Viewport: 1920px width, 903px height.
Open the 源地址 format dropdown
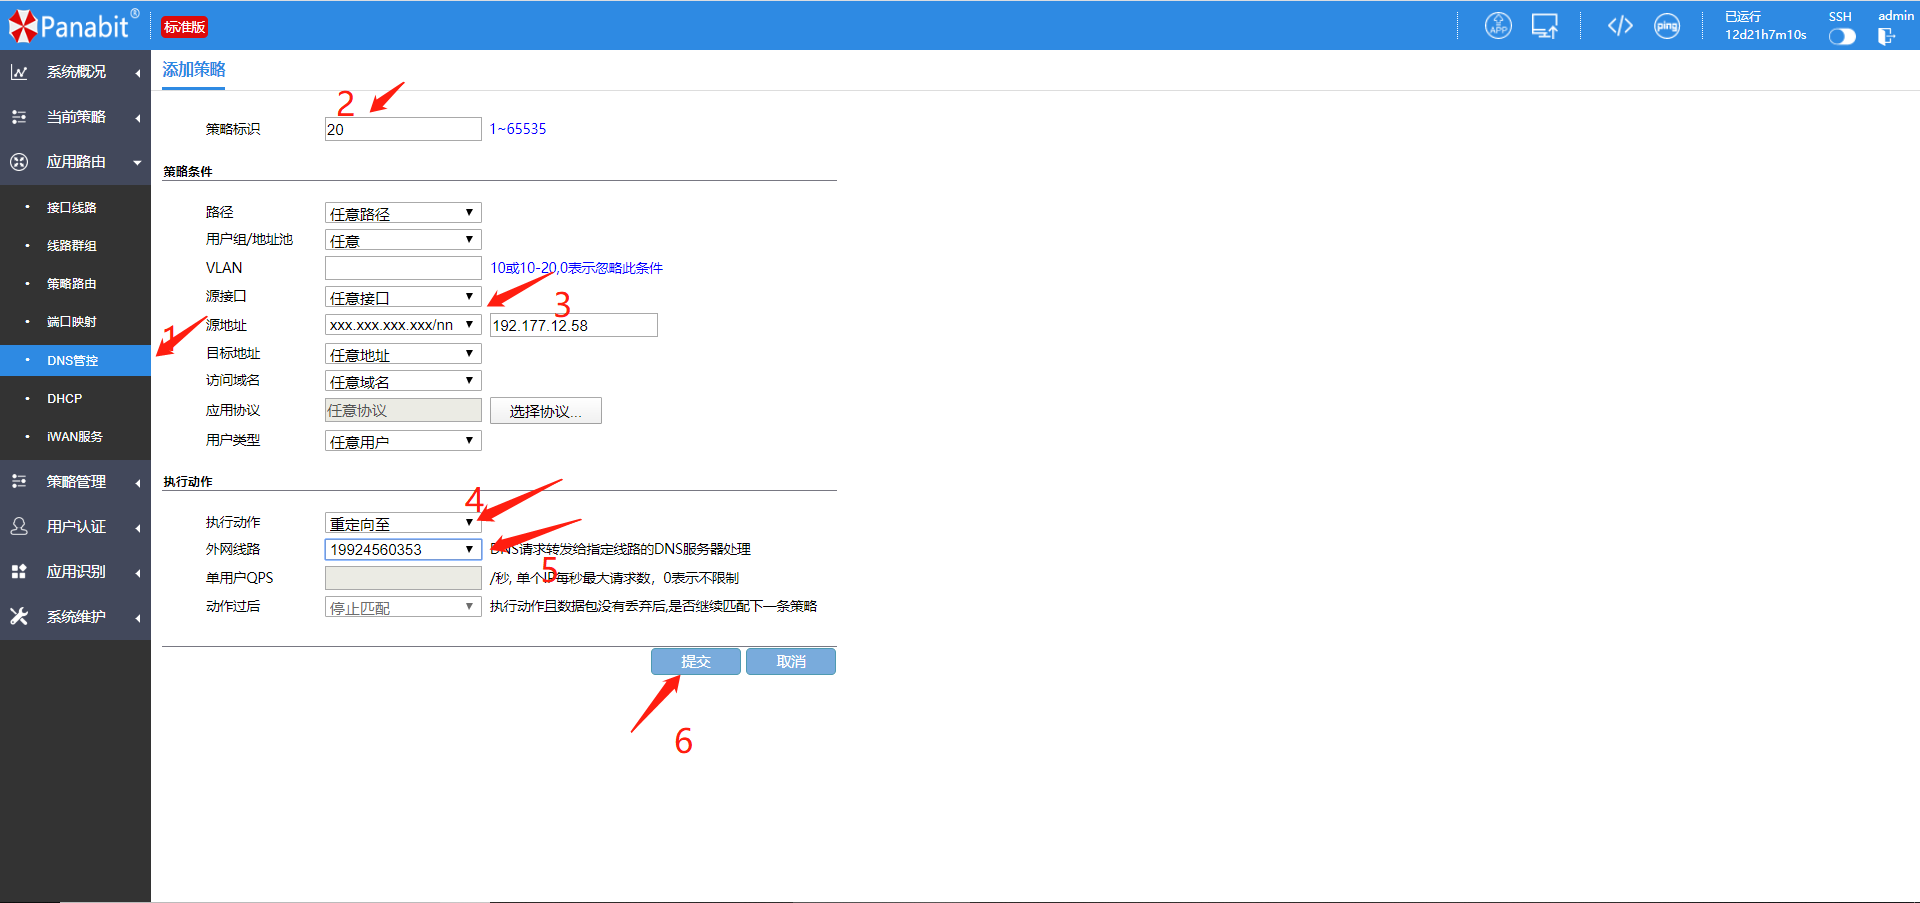(x=402, y=325)
